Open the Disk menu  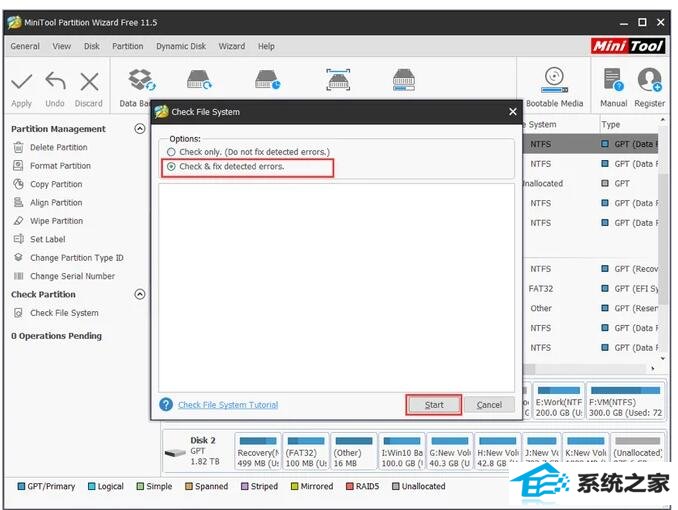pos(92,46)
